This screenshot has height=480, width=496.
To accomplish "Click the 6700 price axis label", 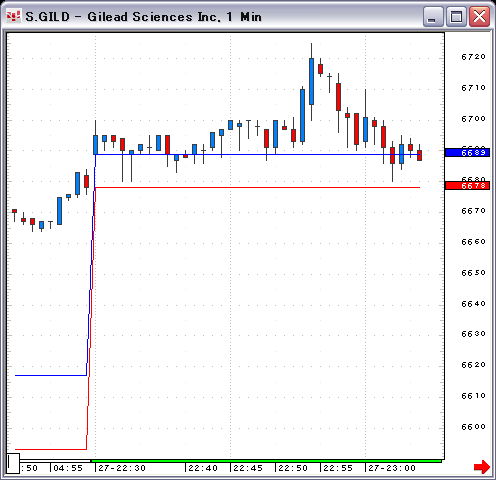I will [473, 119].
